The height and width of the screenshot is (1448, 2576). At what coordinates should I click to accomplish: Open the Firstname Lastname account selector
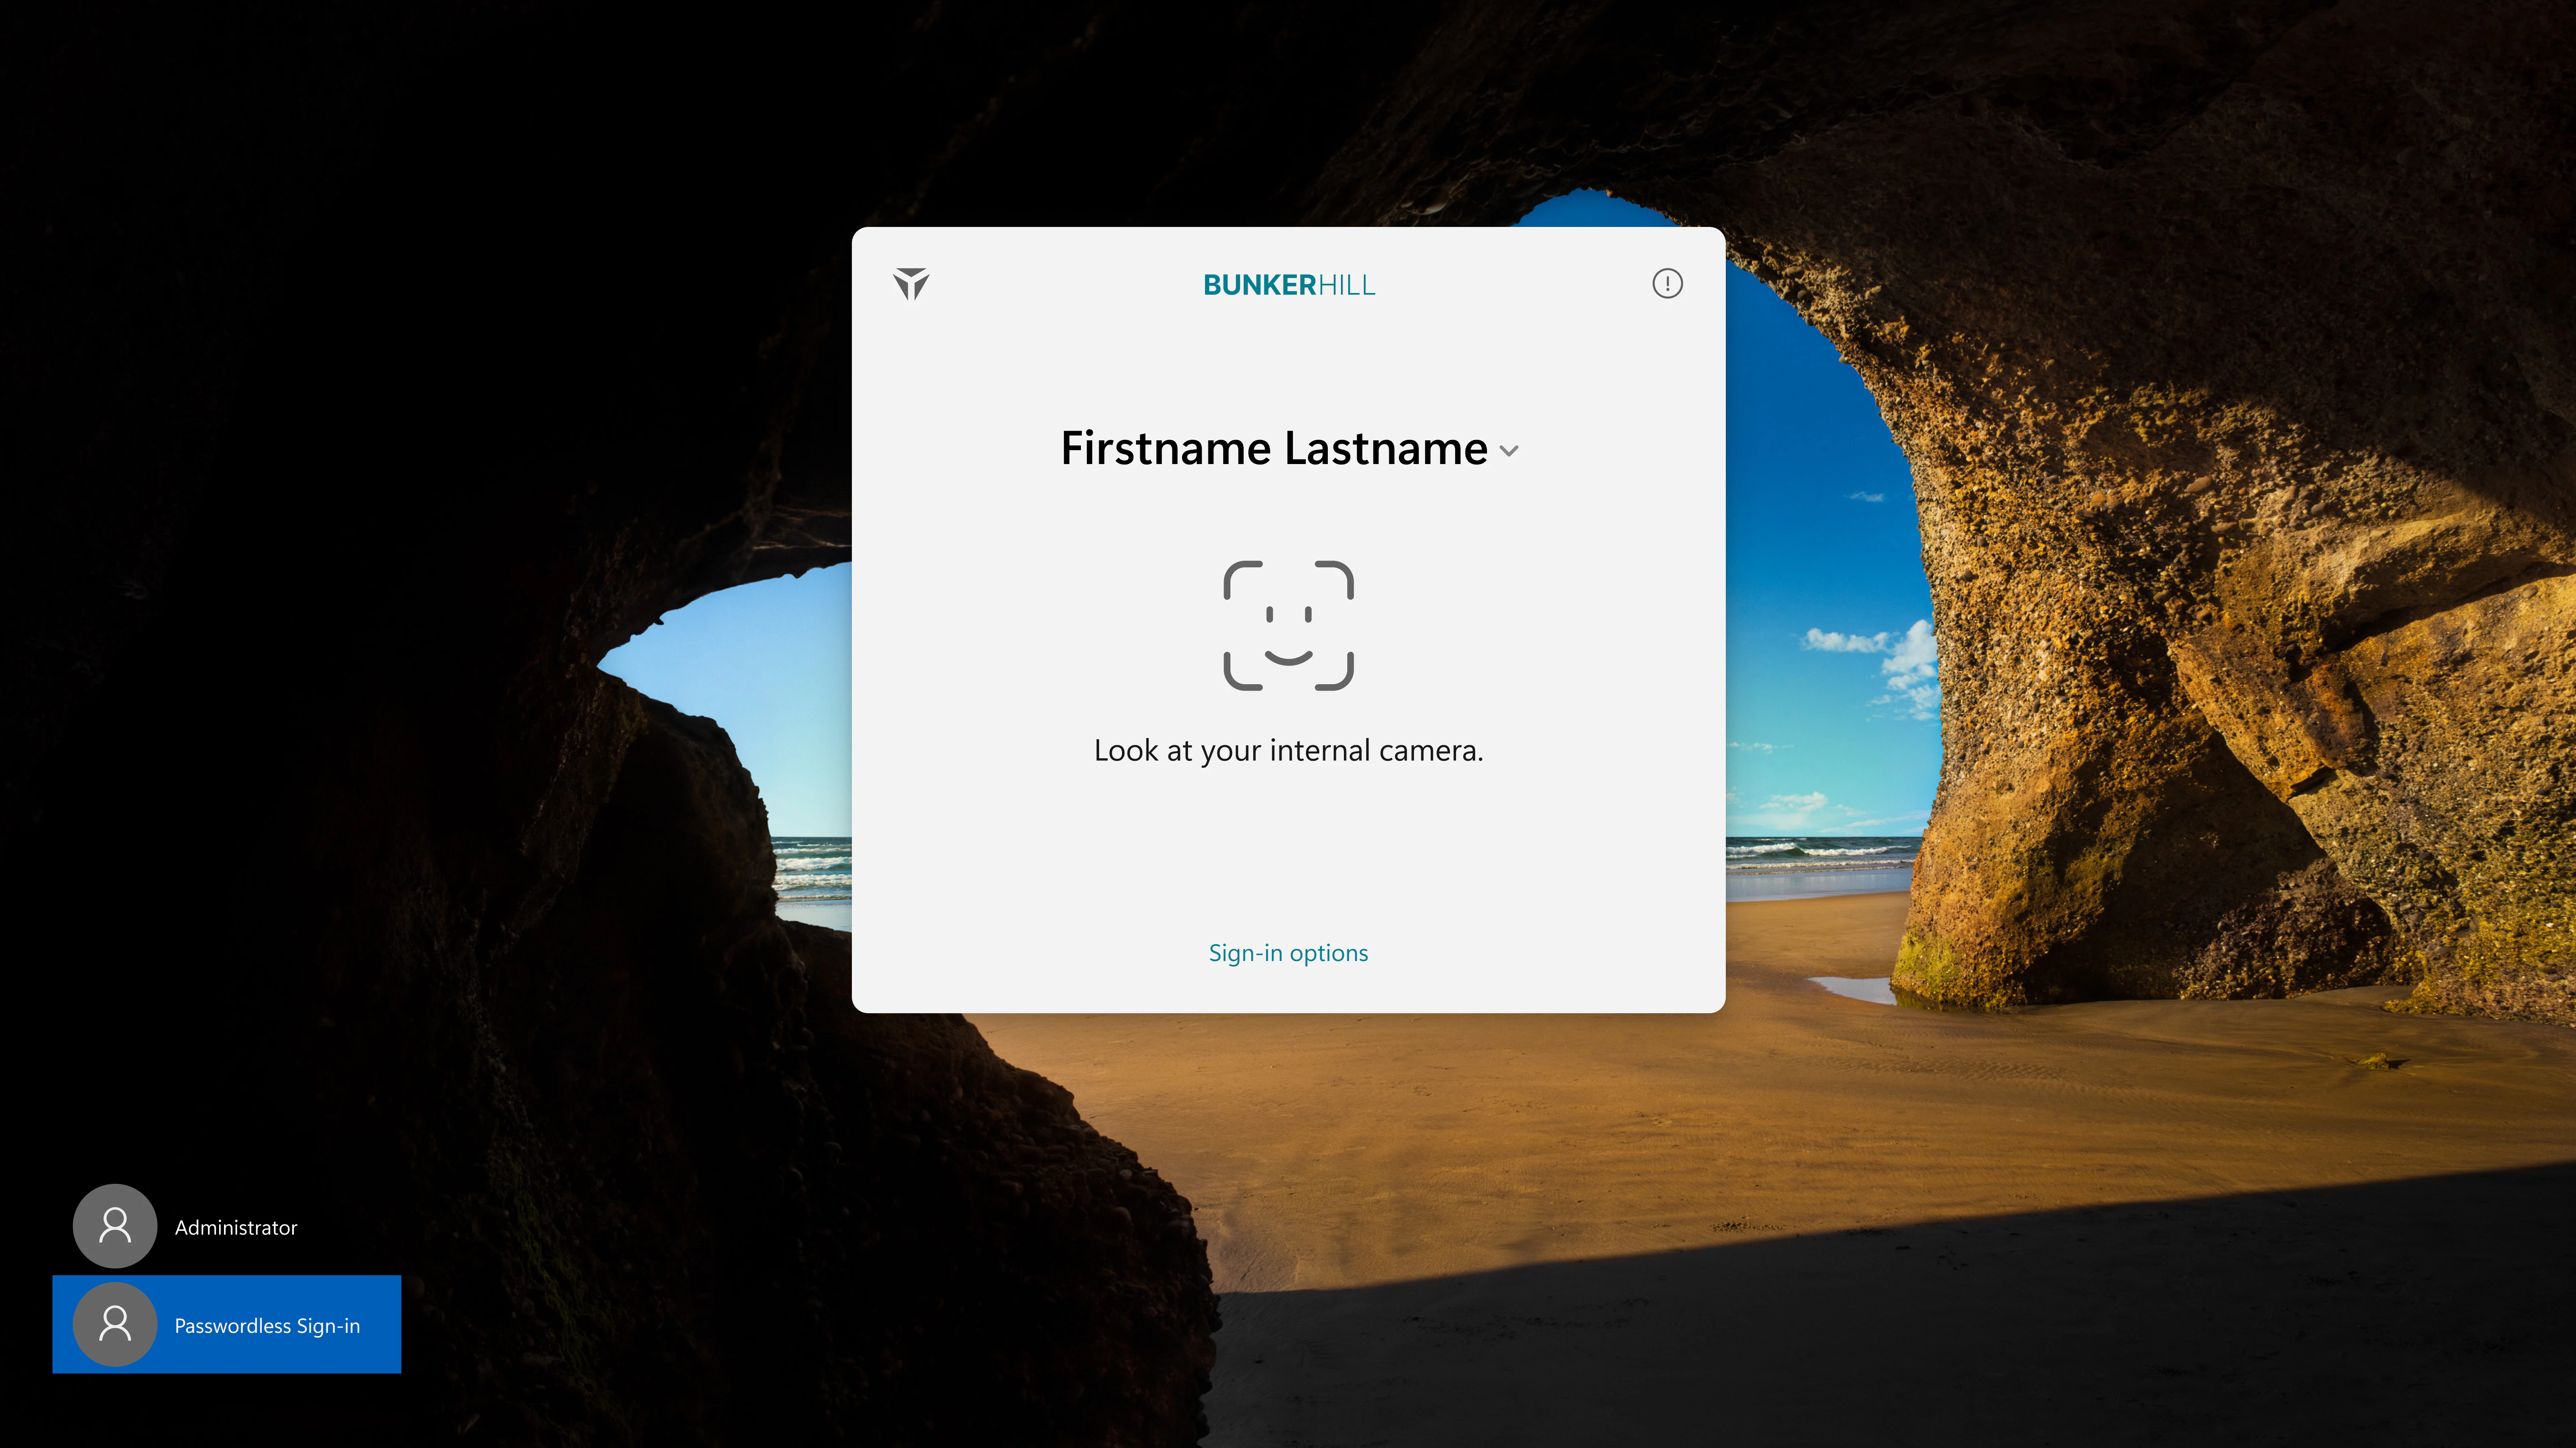click(1274, 449)
